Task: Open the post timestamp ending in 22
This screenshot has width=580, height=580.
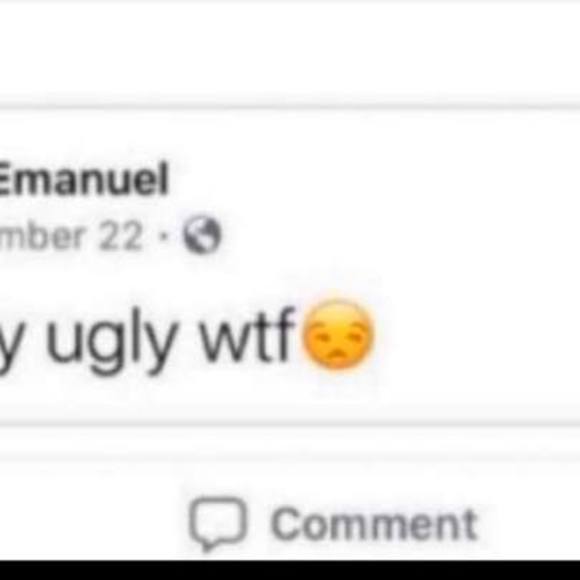Action: 71,236
